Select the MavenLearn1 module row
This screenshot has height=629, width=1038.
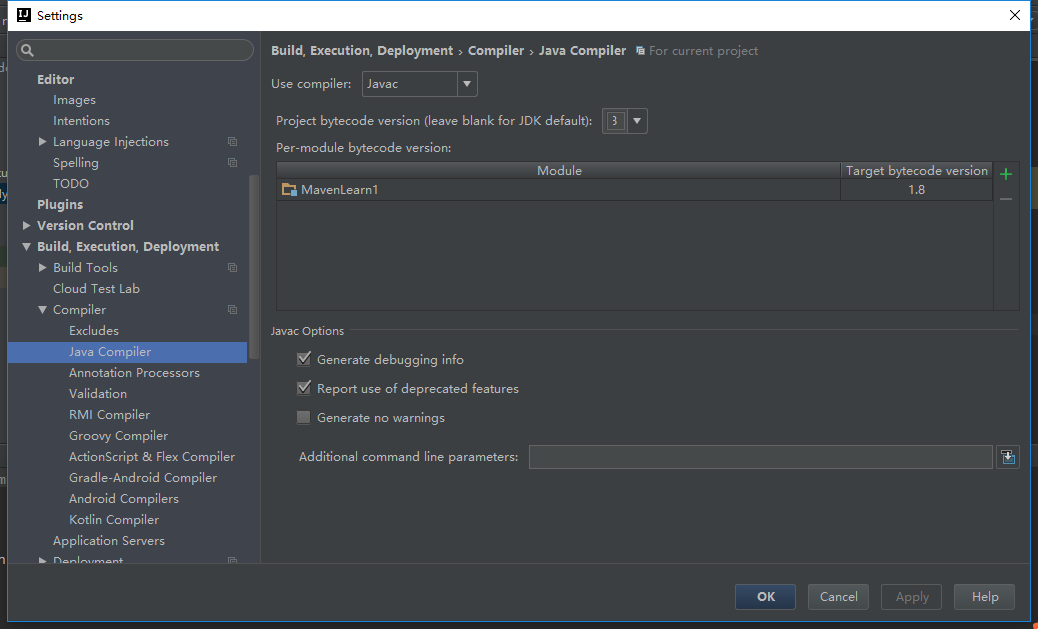pos(634,190)
